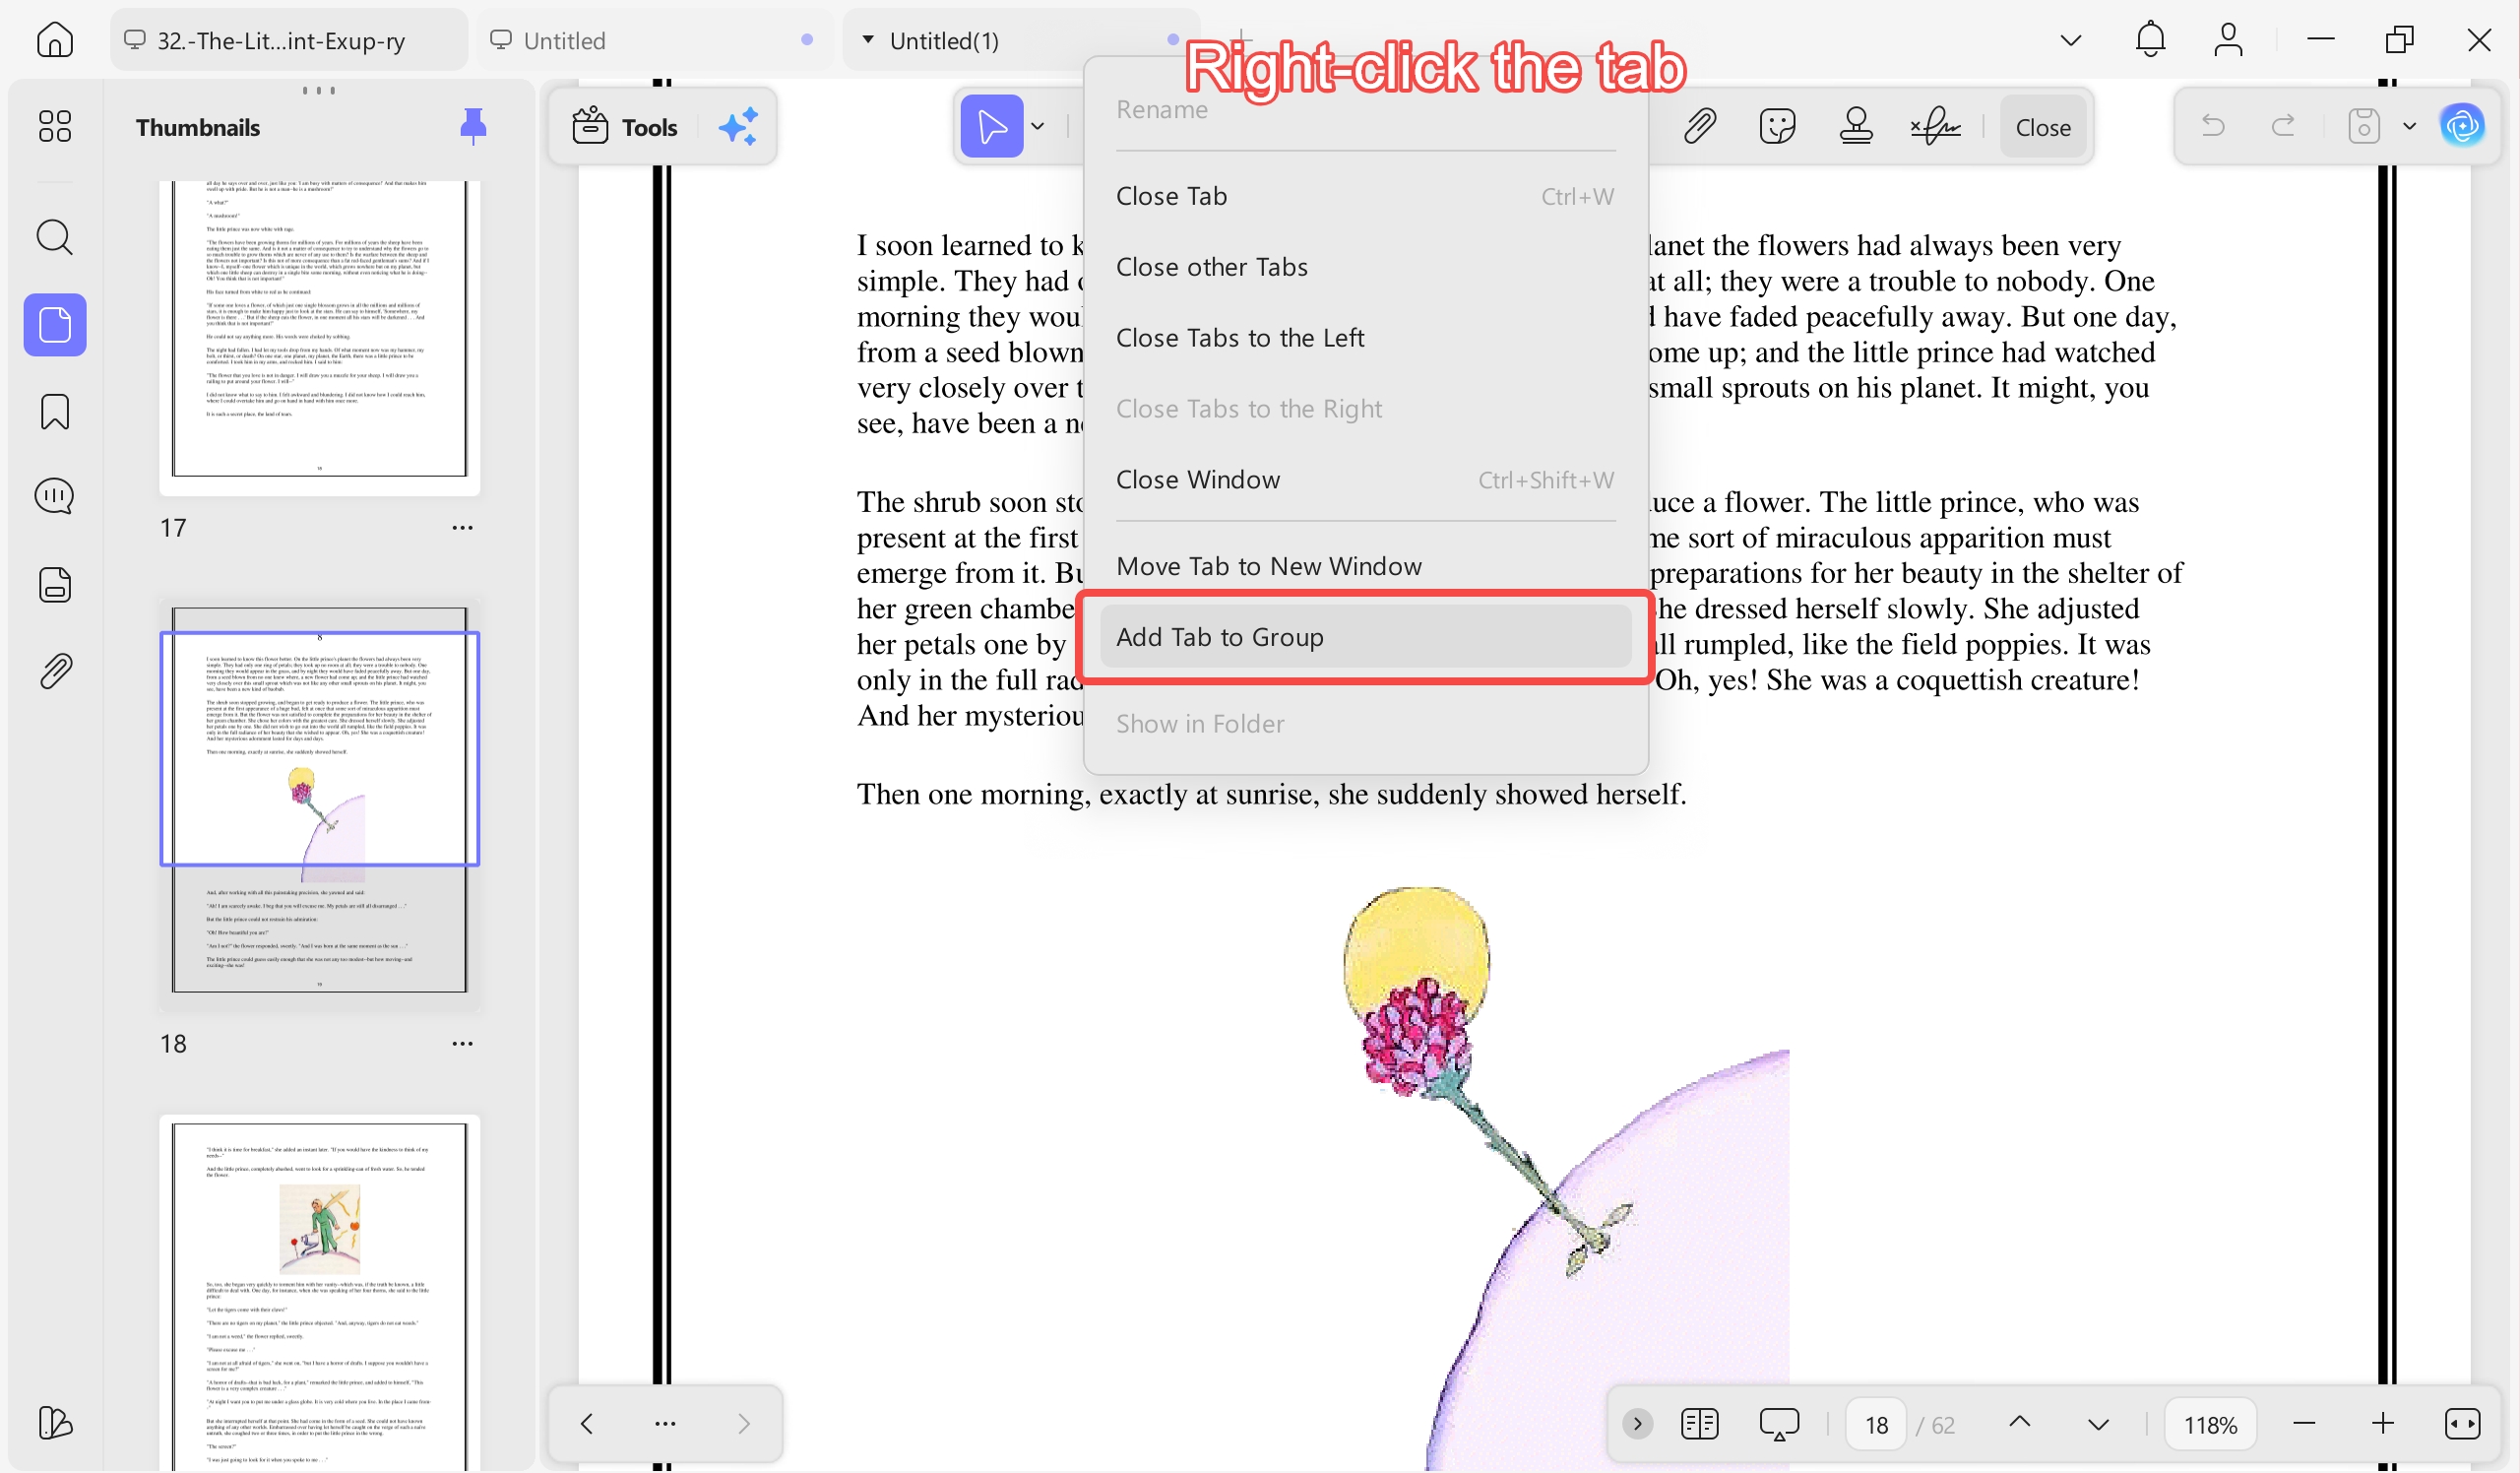The height and width of the screenshot is (1473, 2520).
Task: Go back with the left arrow
Action: tap(587, 1424)
